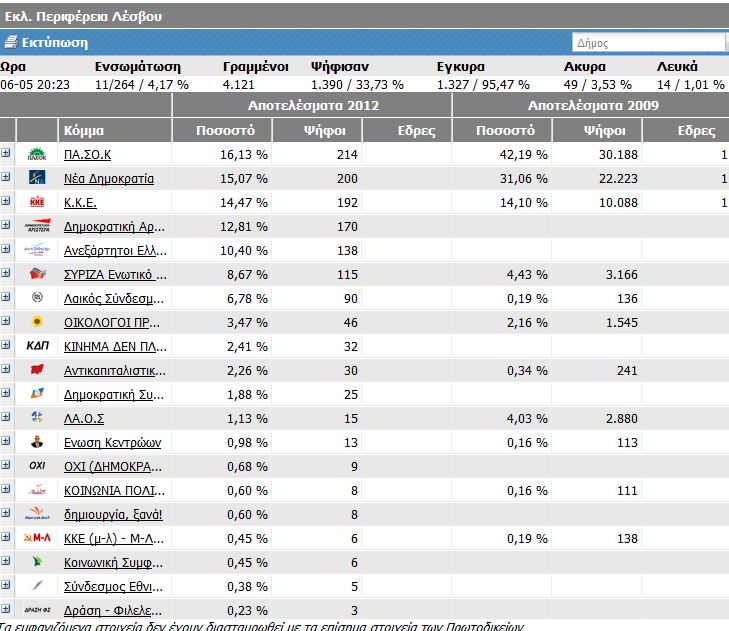Click the red Αντικαπιταλιστικ... logo
Viewport: 729px width, 631px height.
click(x=37, y=370)
